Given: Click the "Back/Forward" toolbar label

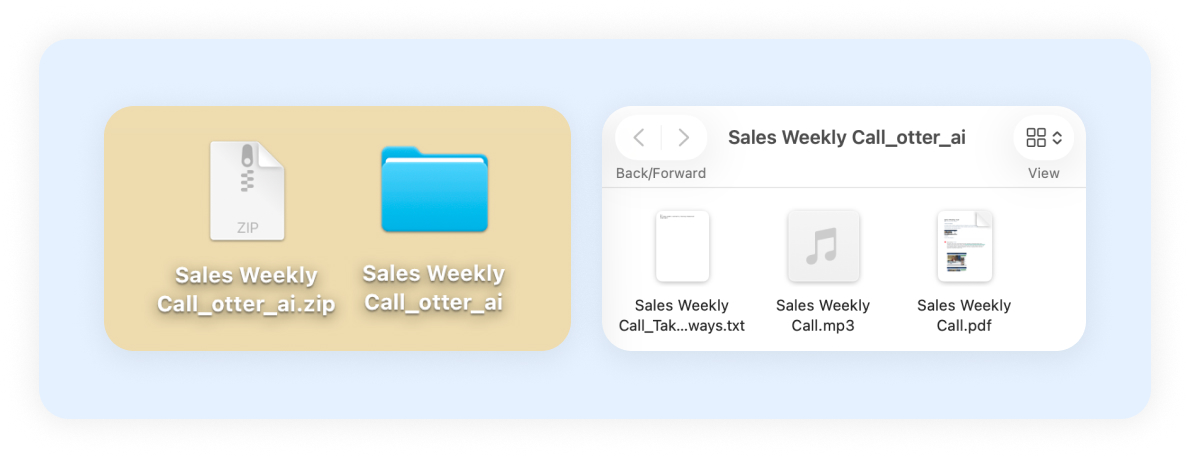Looking at the screenshot, I should 661,173.
